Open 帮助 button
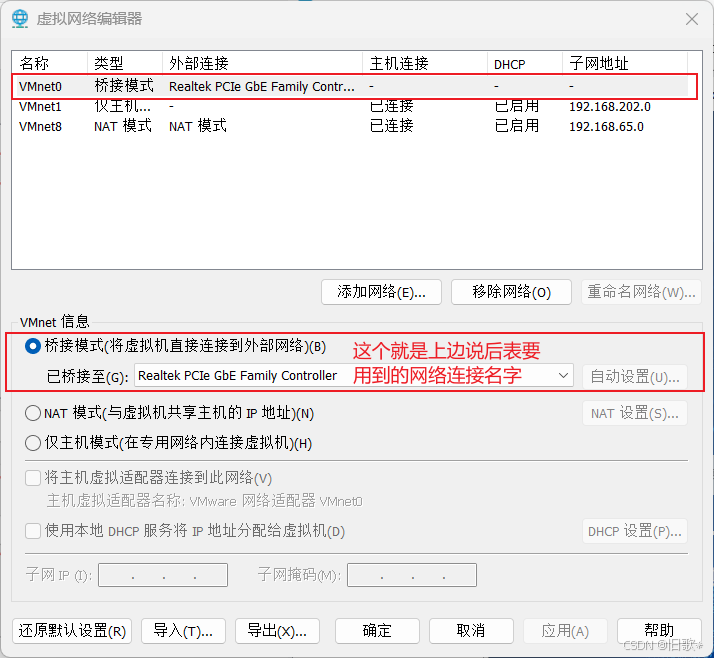714x658 pixels. point(659,631)
